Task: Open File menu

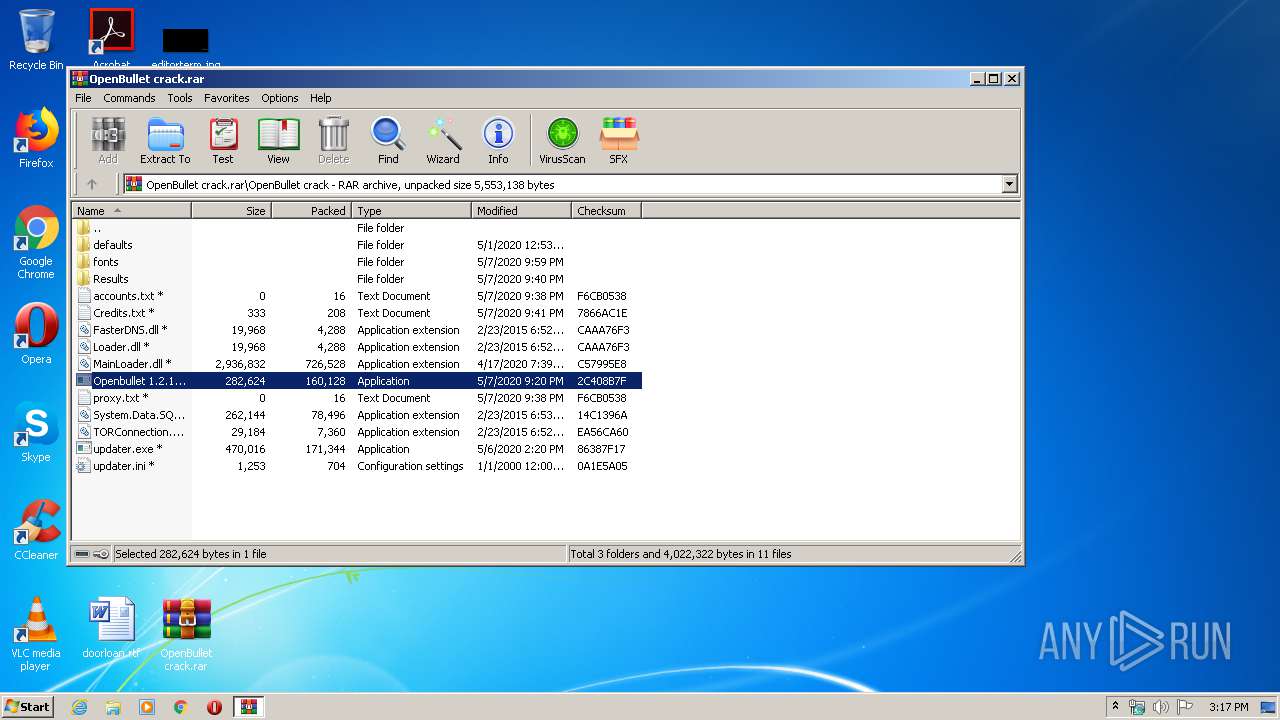Action: [83, 98]
